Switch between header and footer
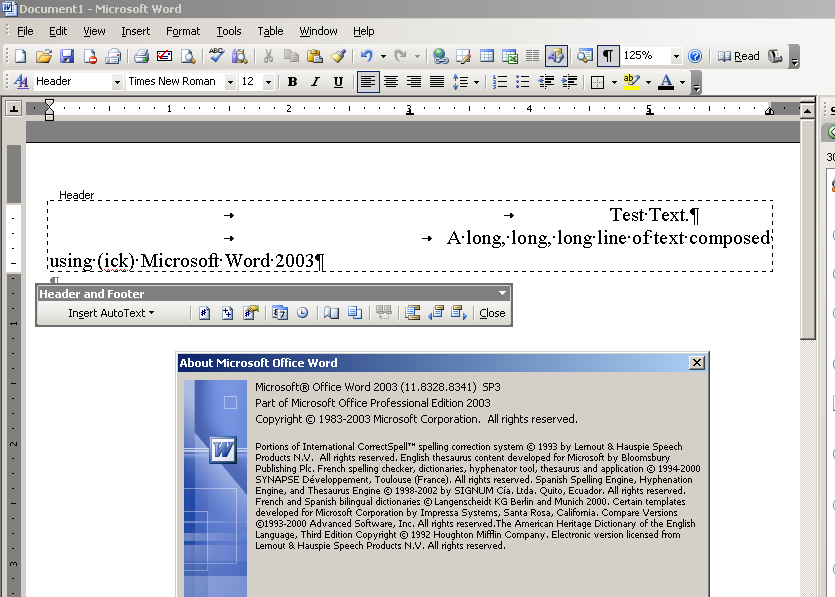 (x=410, y=313)
